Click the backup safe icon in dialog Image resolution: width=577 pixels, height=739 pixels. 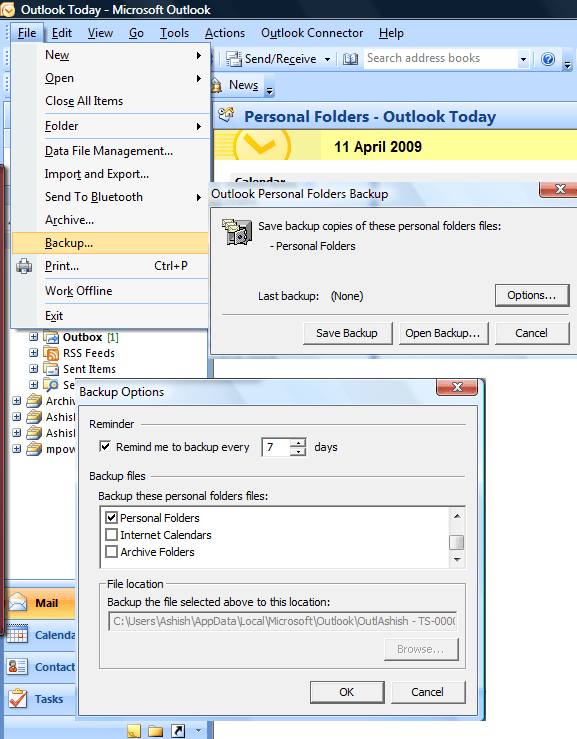click(x=237, y=232)
